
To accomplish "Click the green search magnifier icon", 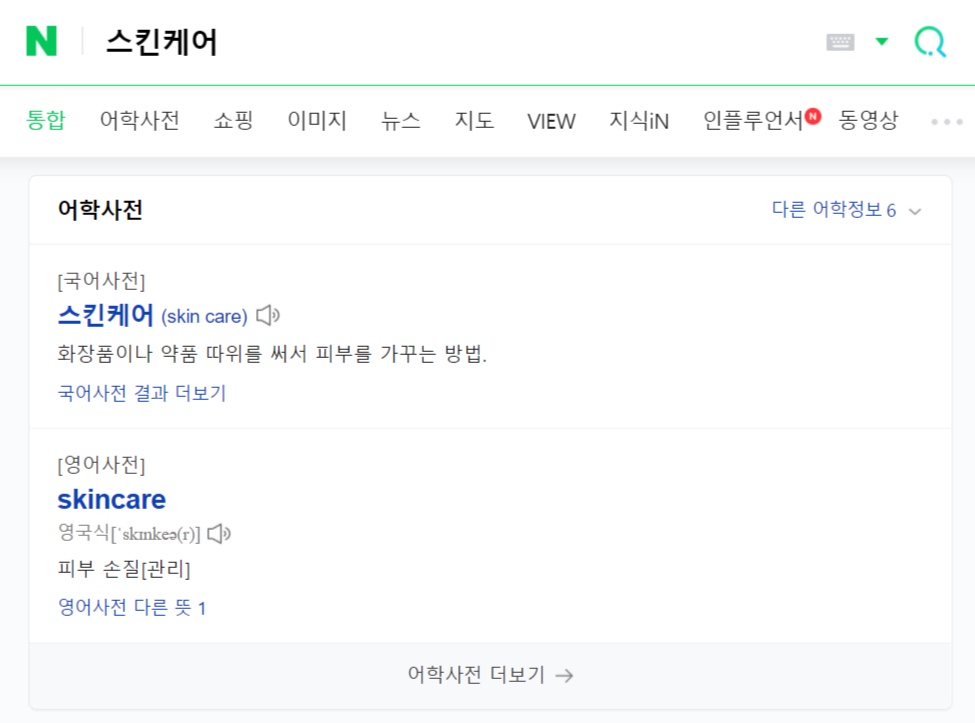I will (x=929, y=42).
